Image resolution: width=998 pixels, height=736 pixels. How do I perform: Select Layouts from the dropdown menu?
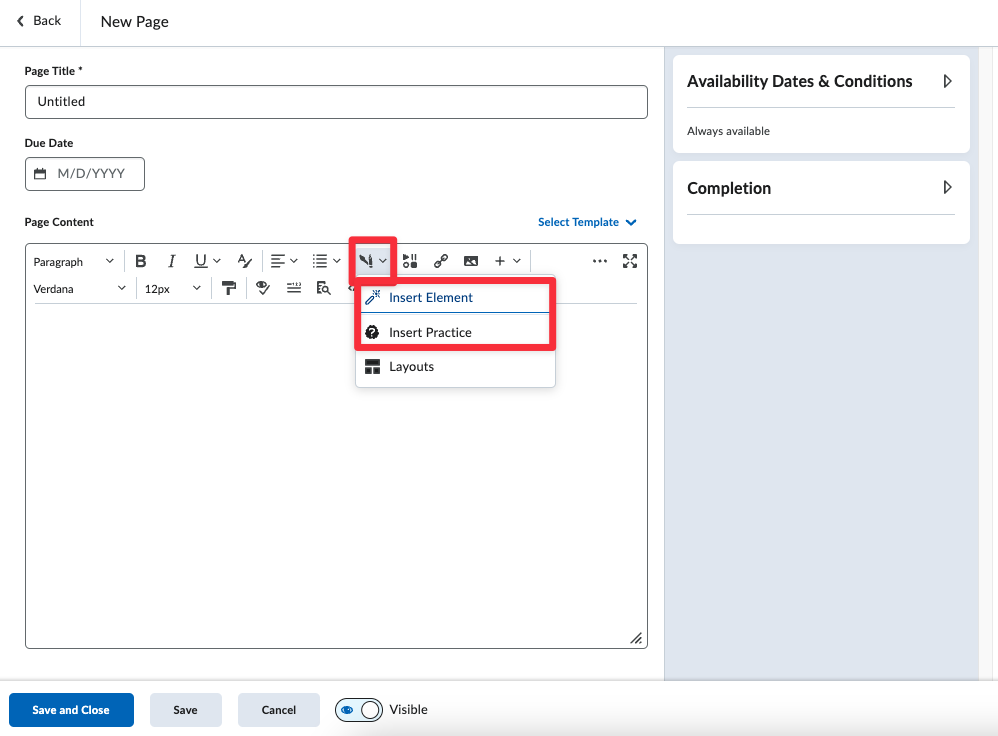(x=411, y=367)
